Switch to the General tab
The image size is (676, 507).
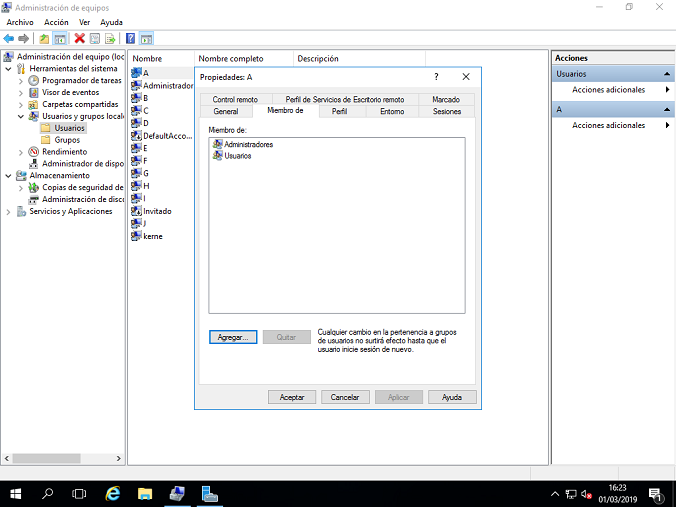tap(226, 111)
